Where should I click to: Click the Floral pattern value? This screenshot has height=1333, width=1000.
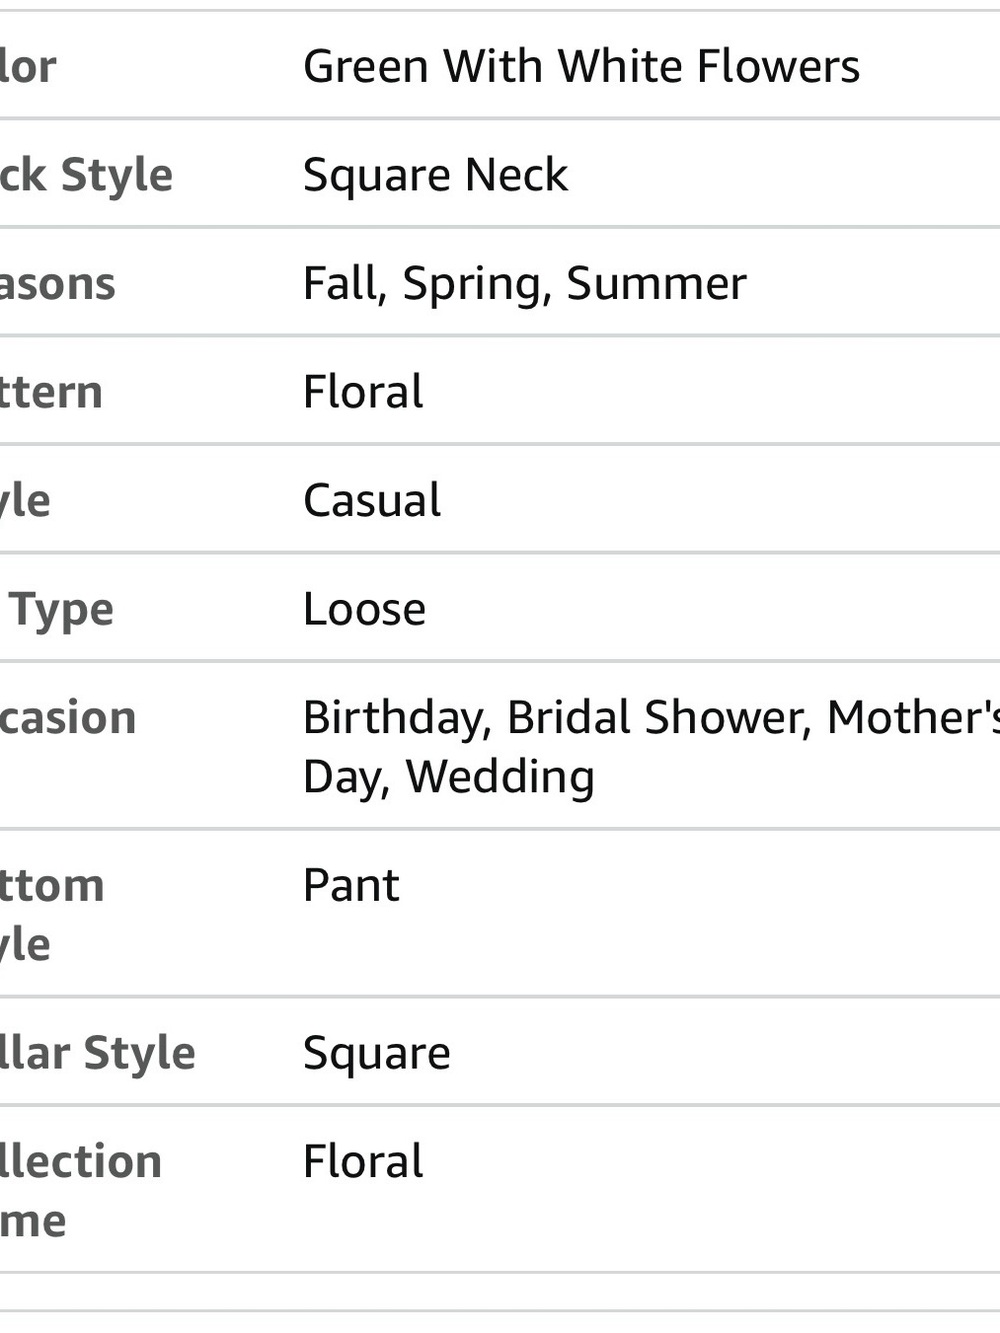pos(363,392)
